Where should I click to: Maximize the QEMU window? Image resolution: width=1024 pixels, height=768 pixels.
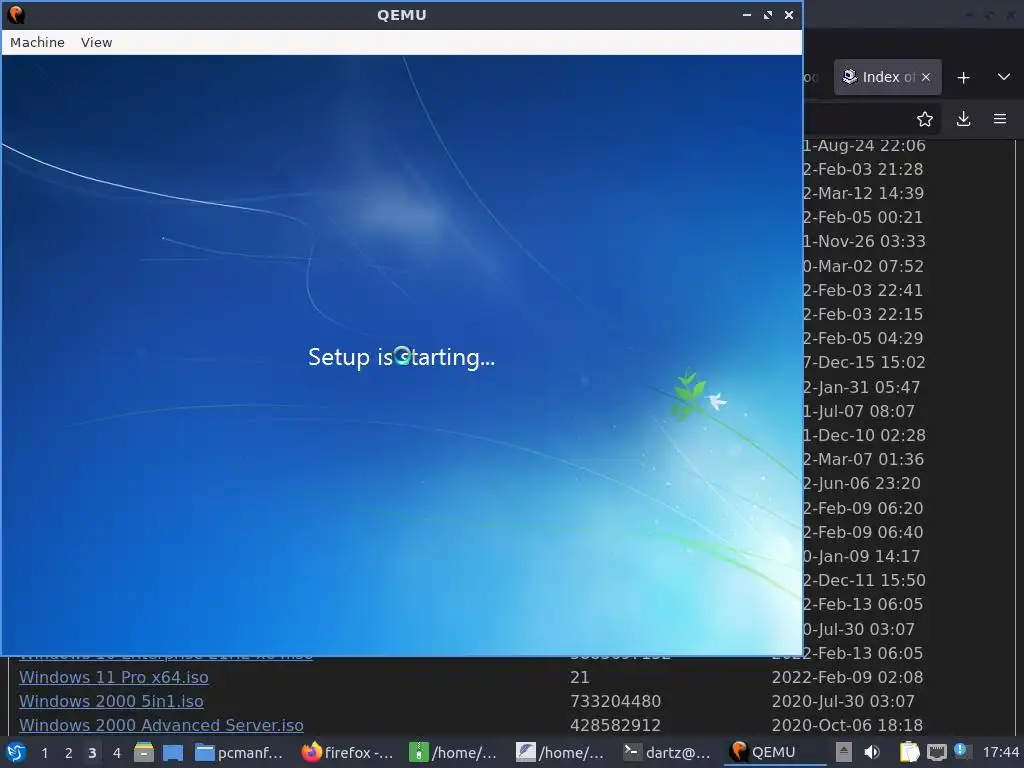(x=767, y=14)
